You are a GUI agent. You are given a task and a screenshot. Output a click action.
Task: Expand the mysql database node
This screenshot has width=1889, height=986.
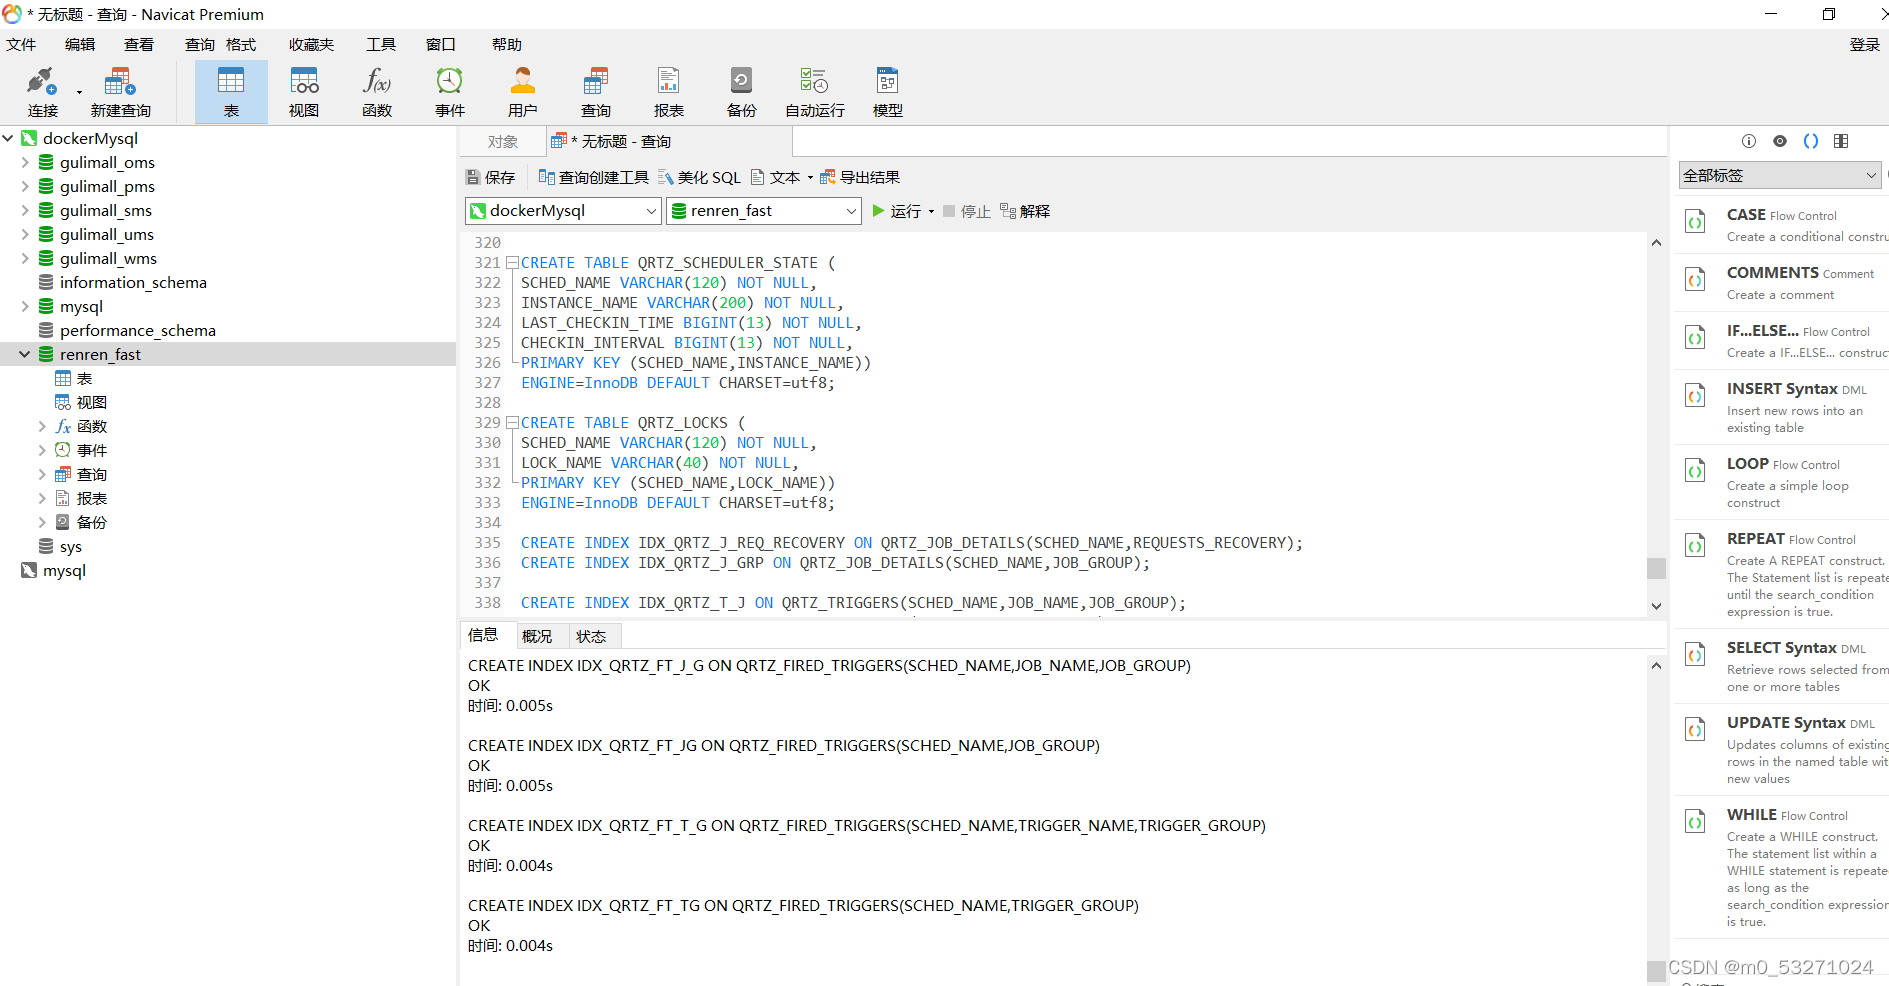pos(25,306)
